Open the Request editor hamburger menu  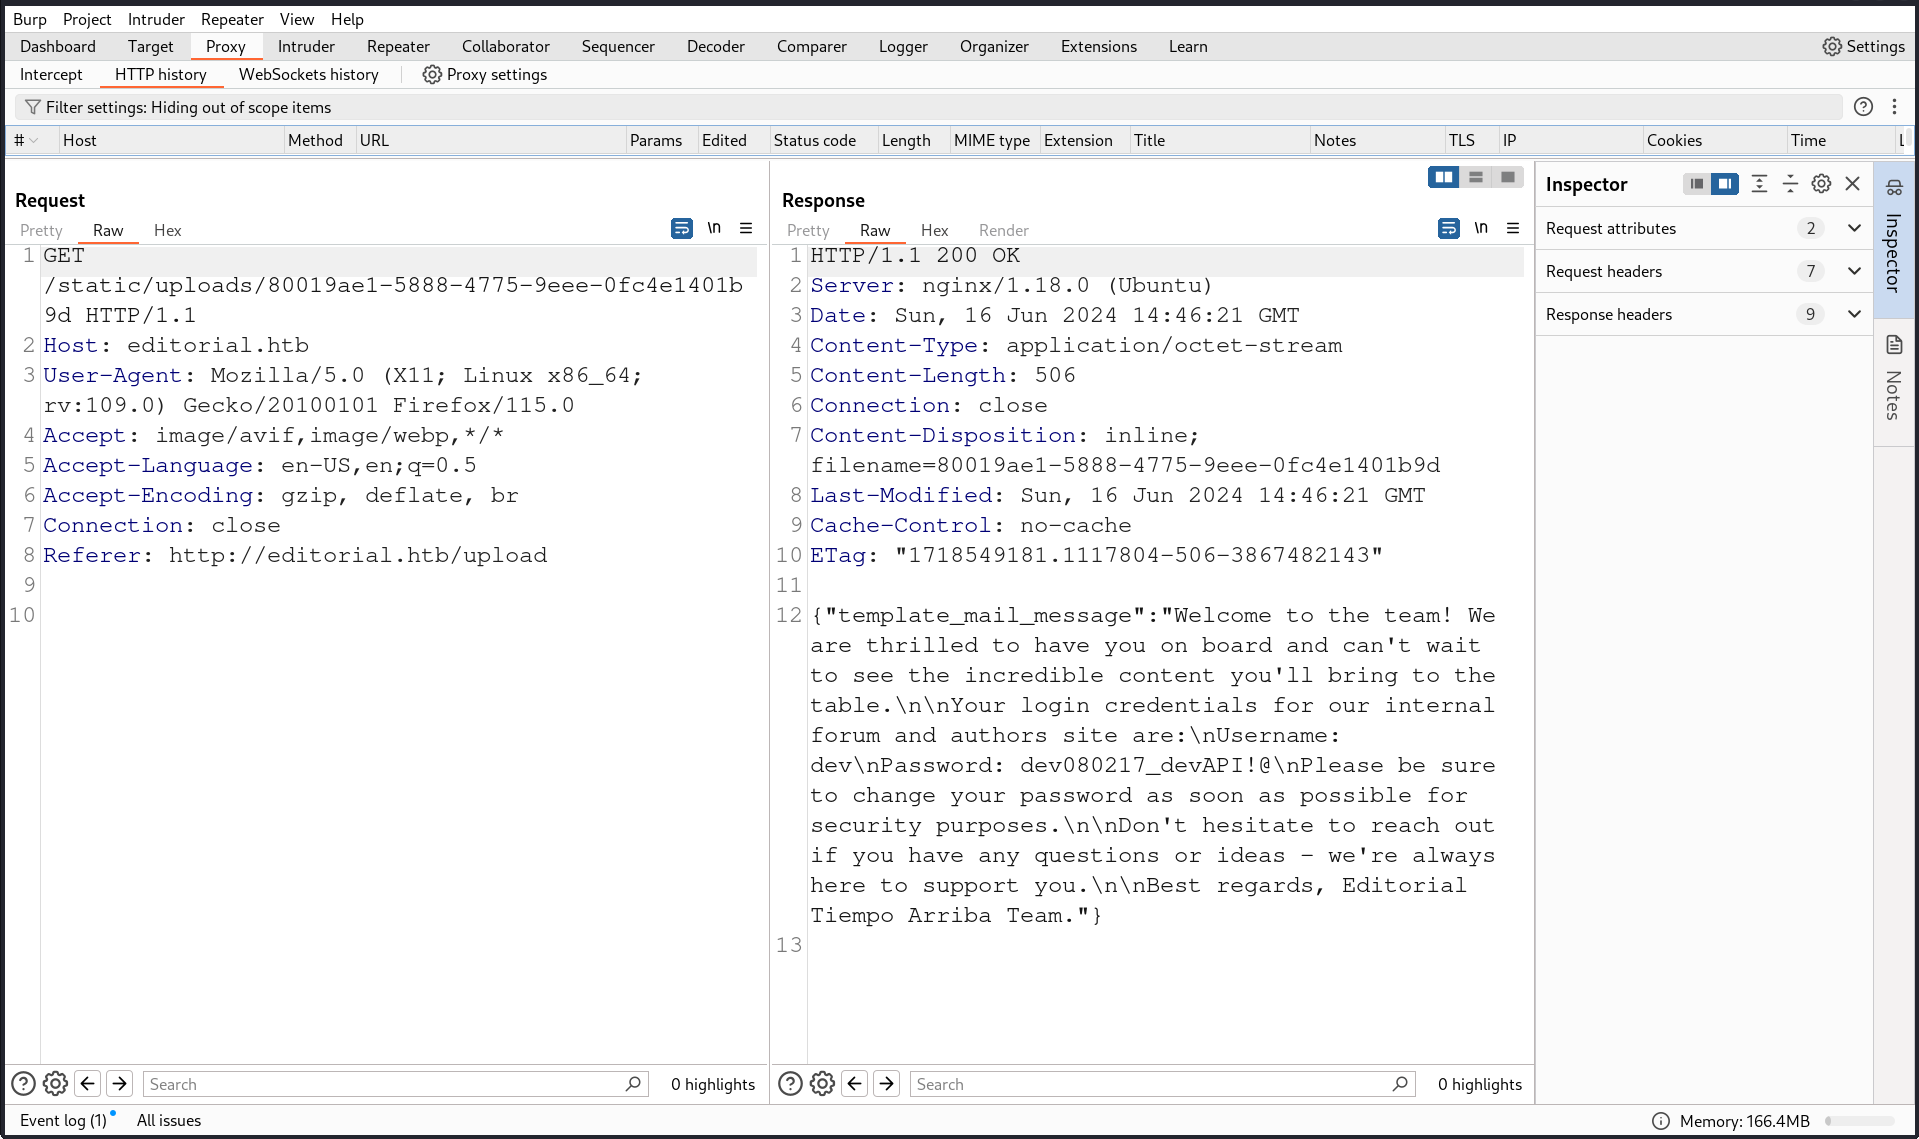[x=746, y=228]
